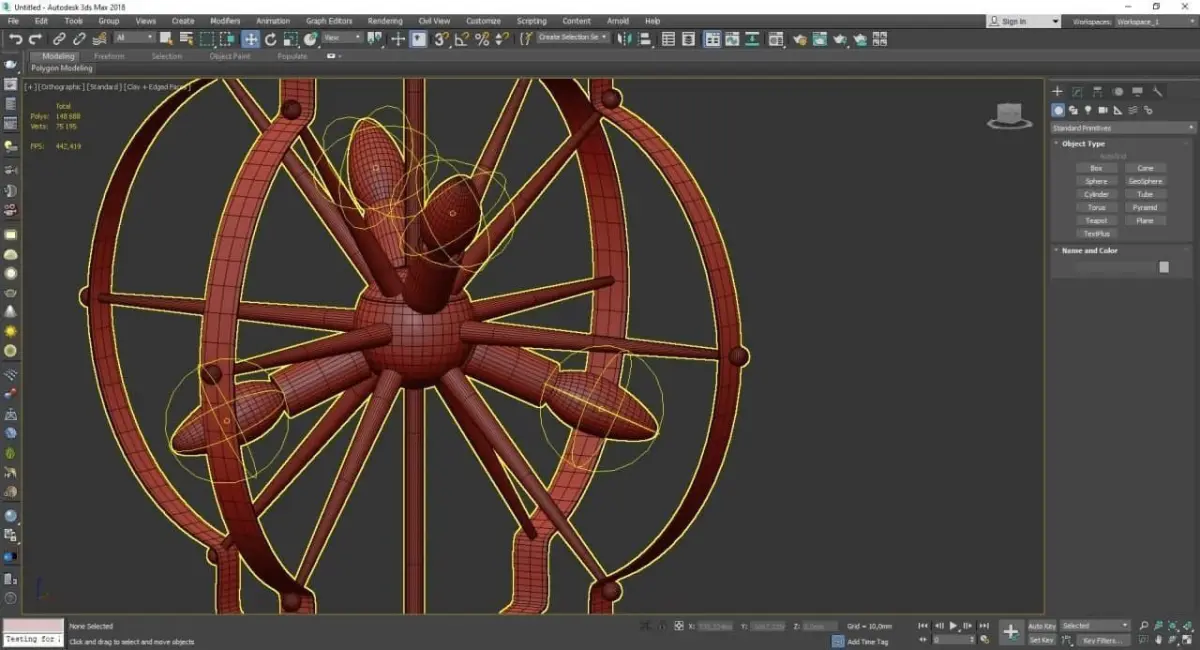Open the Modifiers menu

pyautogui.click(x=225, y=20)
